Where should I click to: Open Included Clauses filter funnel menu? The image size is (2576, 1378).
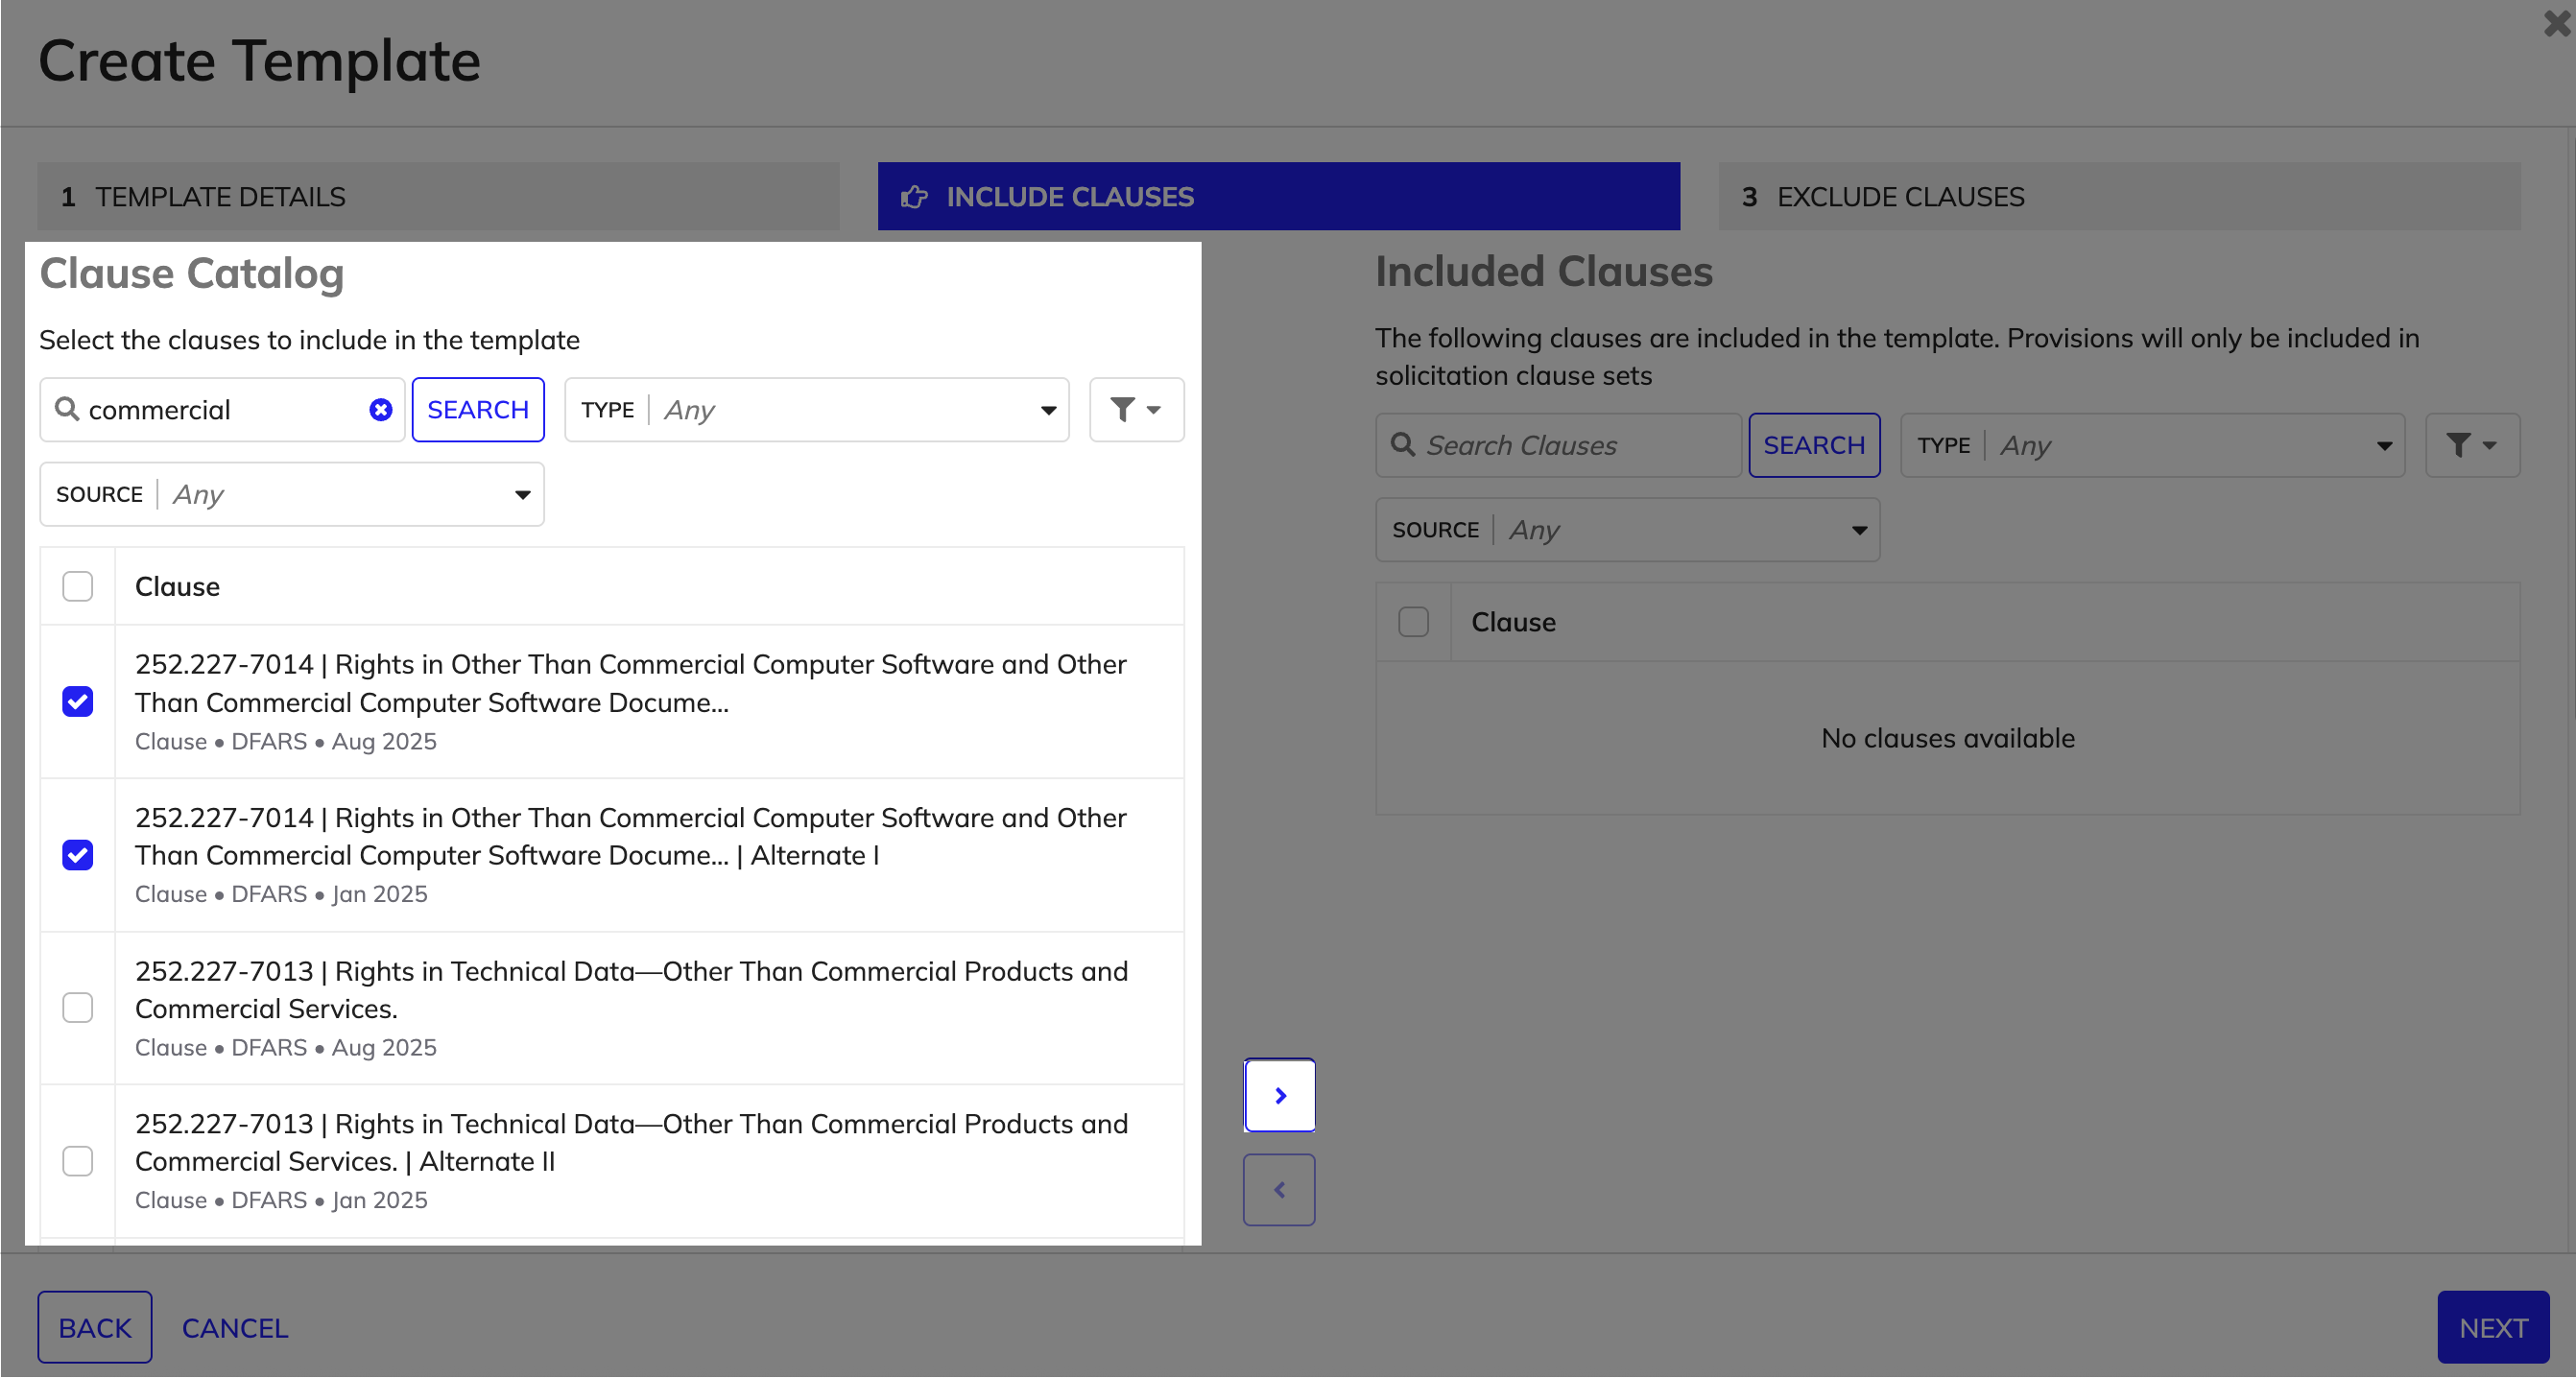[x=2472, y=446]
